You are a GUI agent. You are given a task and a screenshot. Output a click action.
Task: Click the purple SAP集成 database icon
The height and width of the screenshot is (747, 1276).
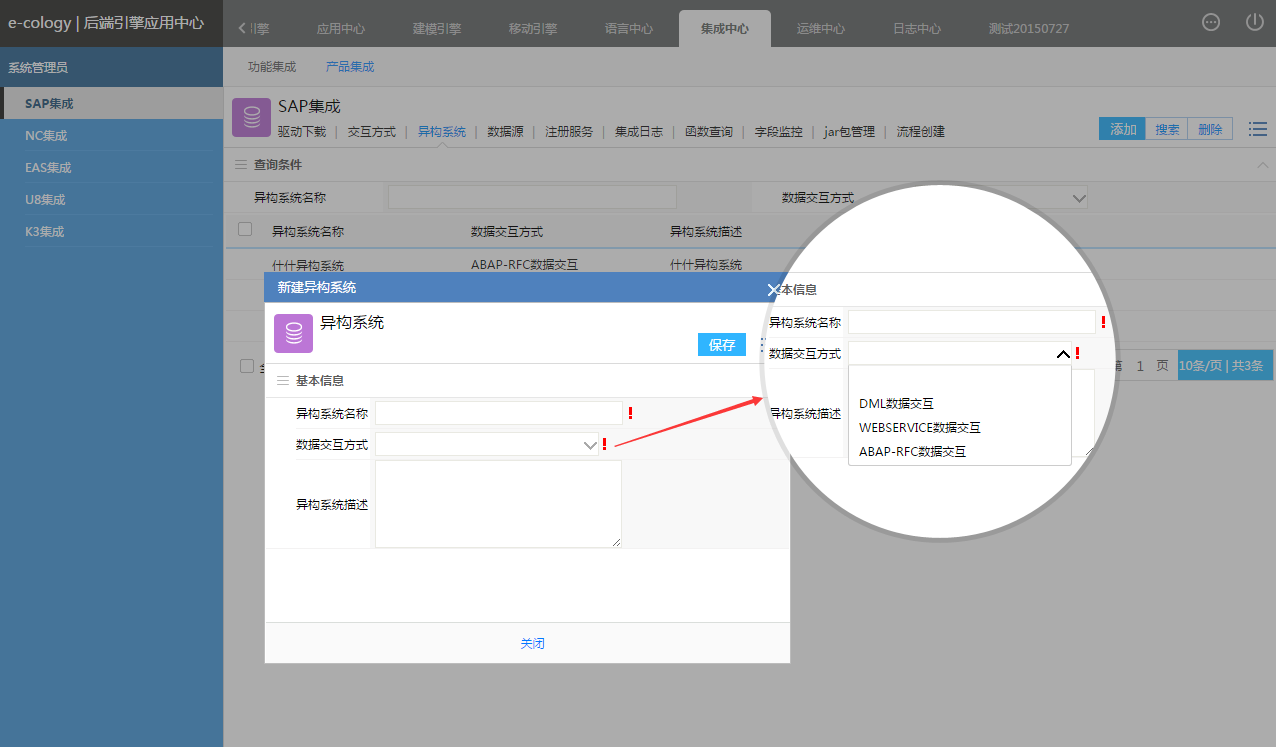251,117
